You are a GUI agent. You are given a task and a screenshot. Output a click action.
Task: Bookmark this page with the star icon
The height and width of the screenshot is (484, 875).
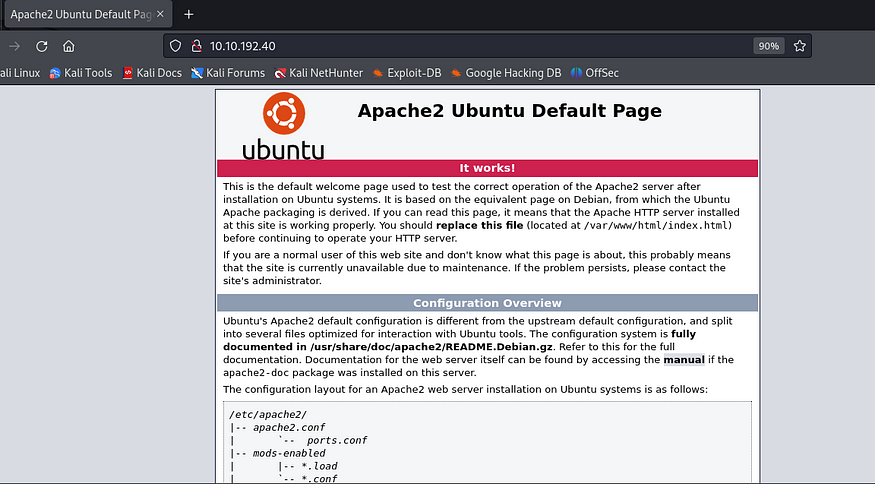[800, 46]
